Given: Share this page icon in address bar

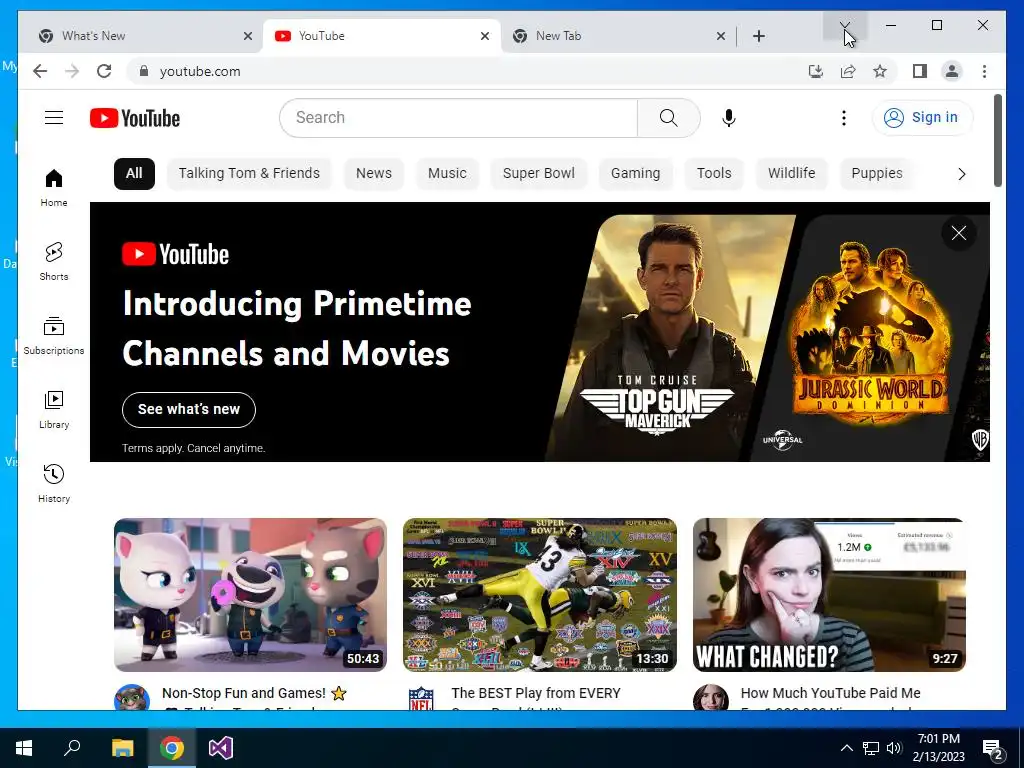Looking at the screenshot, I should point(848,71).
